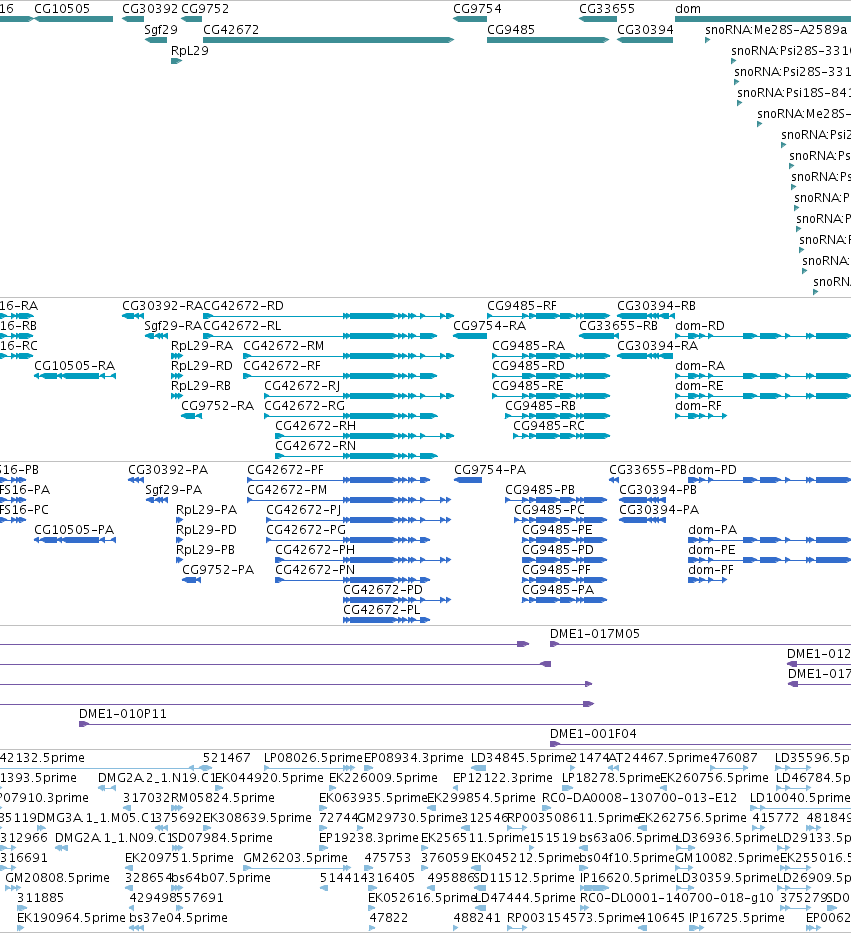Select transcript CG9485-RE
Viewport: 851px width, 933px height.
coord(551,396)
